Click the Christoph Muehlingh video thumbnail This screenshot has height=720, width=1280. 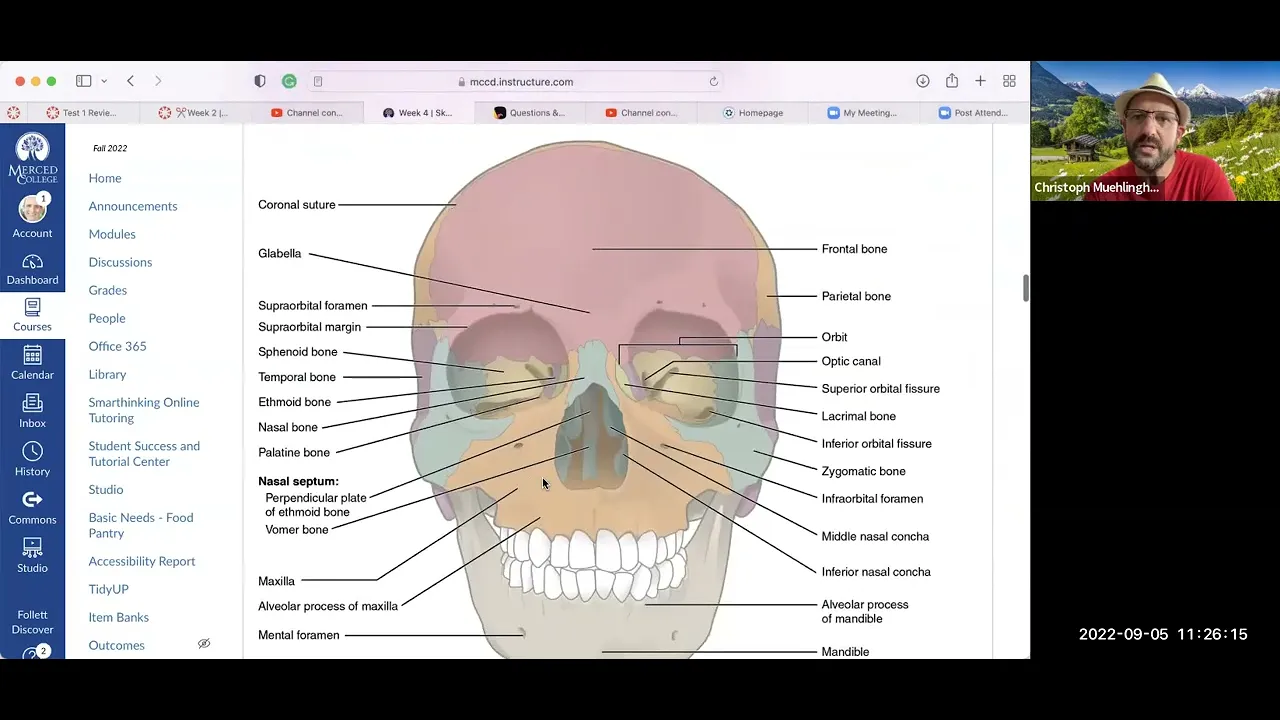pyautogui.click(x=1155, y=131)
